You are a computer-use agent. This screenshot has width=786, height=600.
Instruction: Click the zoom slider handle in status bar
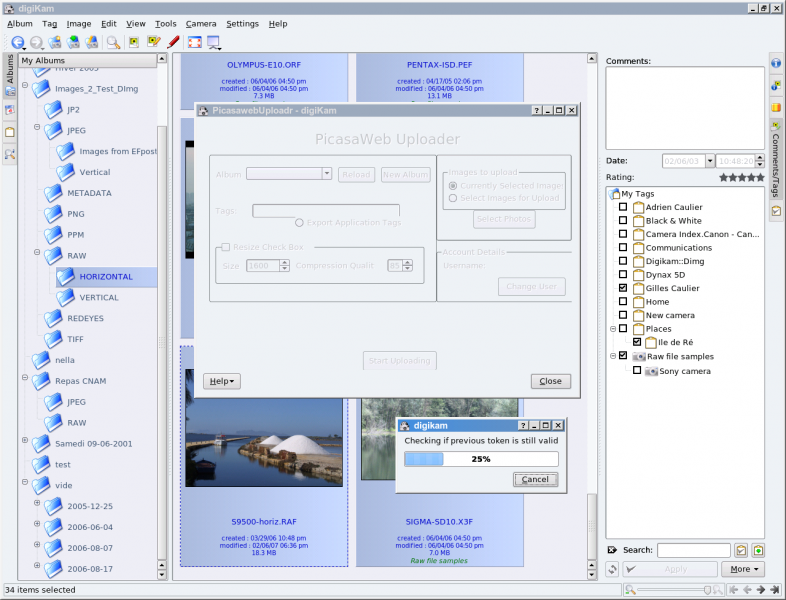click(707, 590)
